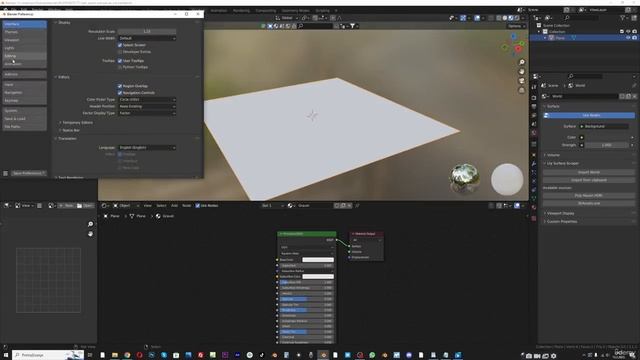
Task: Expand Viewport Display panel
Action: (560, 213)
